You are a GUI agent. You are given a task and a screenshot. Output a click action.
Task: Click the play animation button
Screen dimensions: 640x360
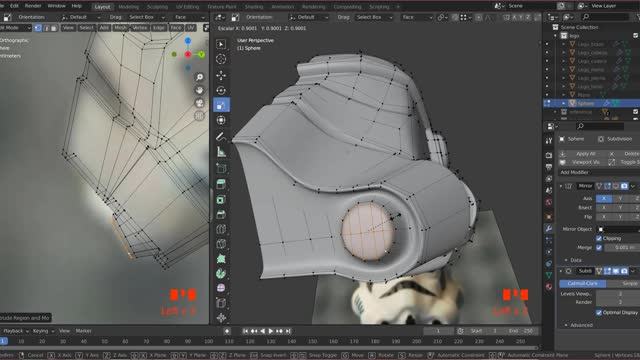pos(270,331)
